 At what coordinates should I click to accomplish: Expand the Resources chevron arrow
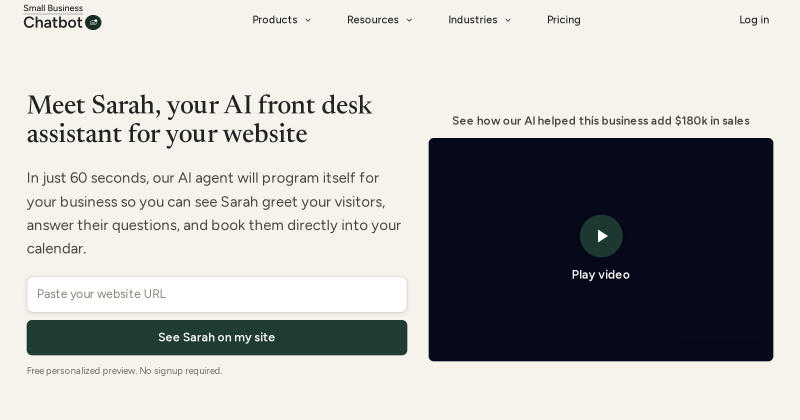click(x=409, y=20)
